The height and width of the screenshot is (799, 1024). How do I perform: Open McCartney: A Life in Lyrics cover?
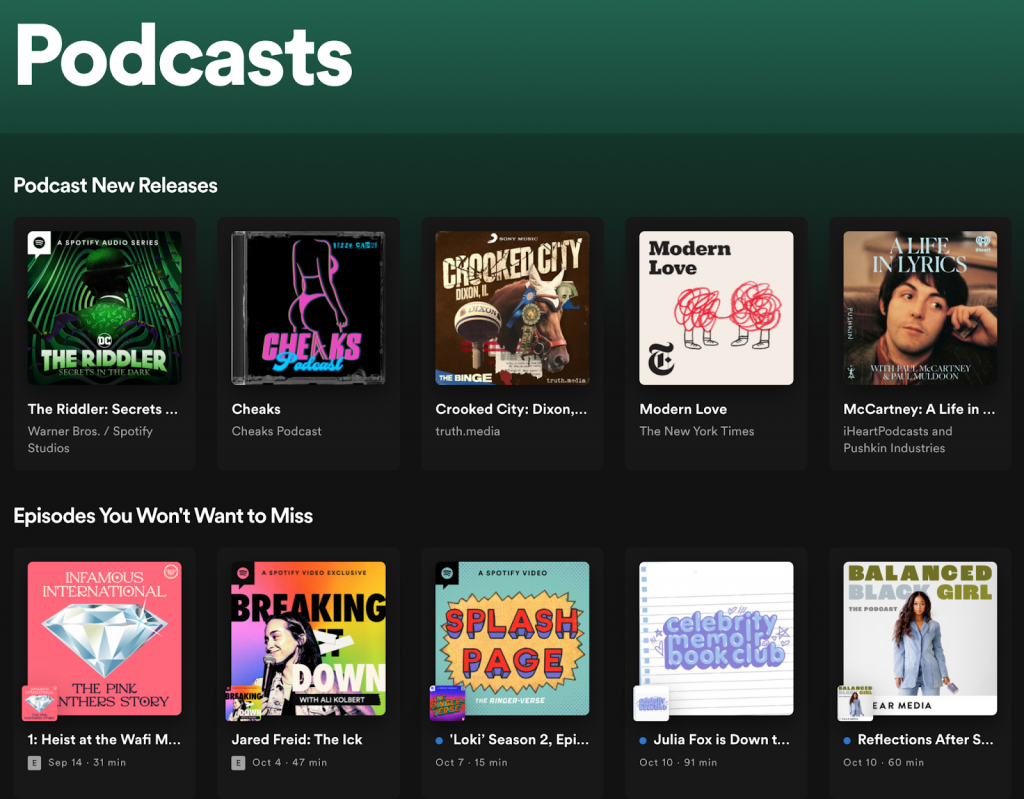(x=920, y=308)
